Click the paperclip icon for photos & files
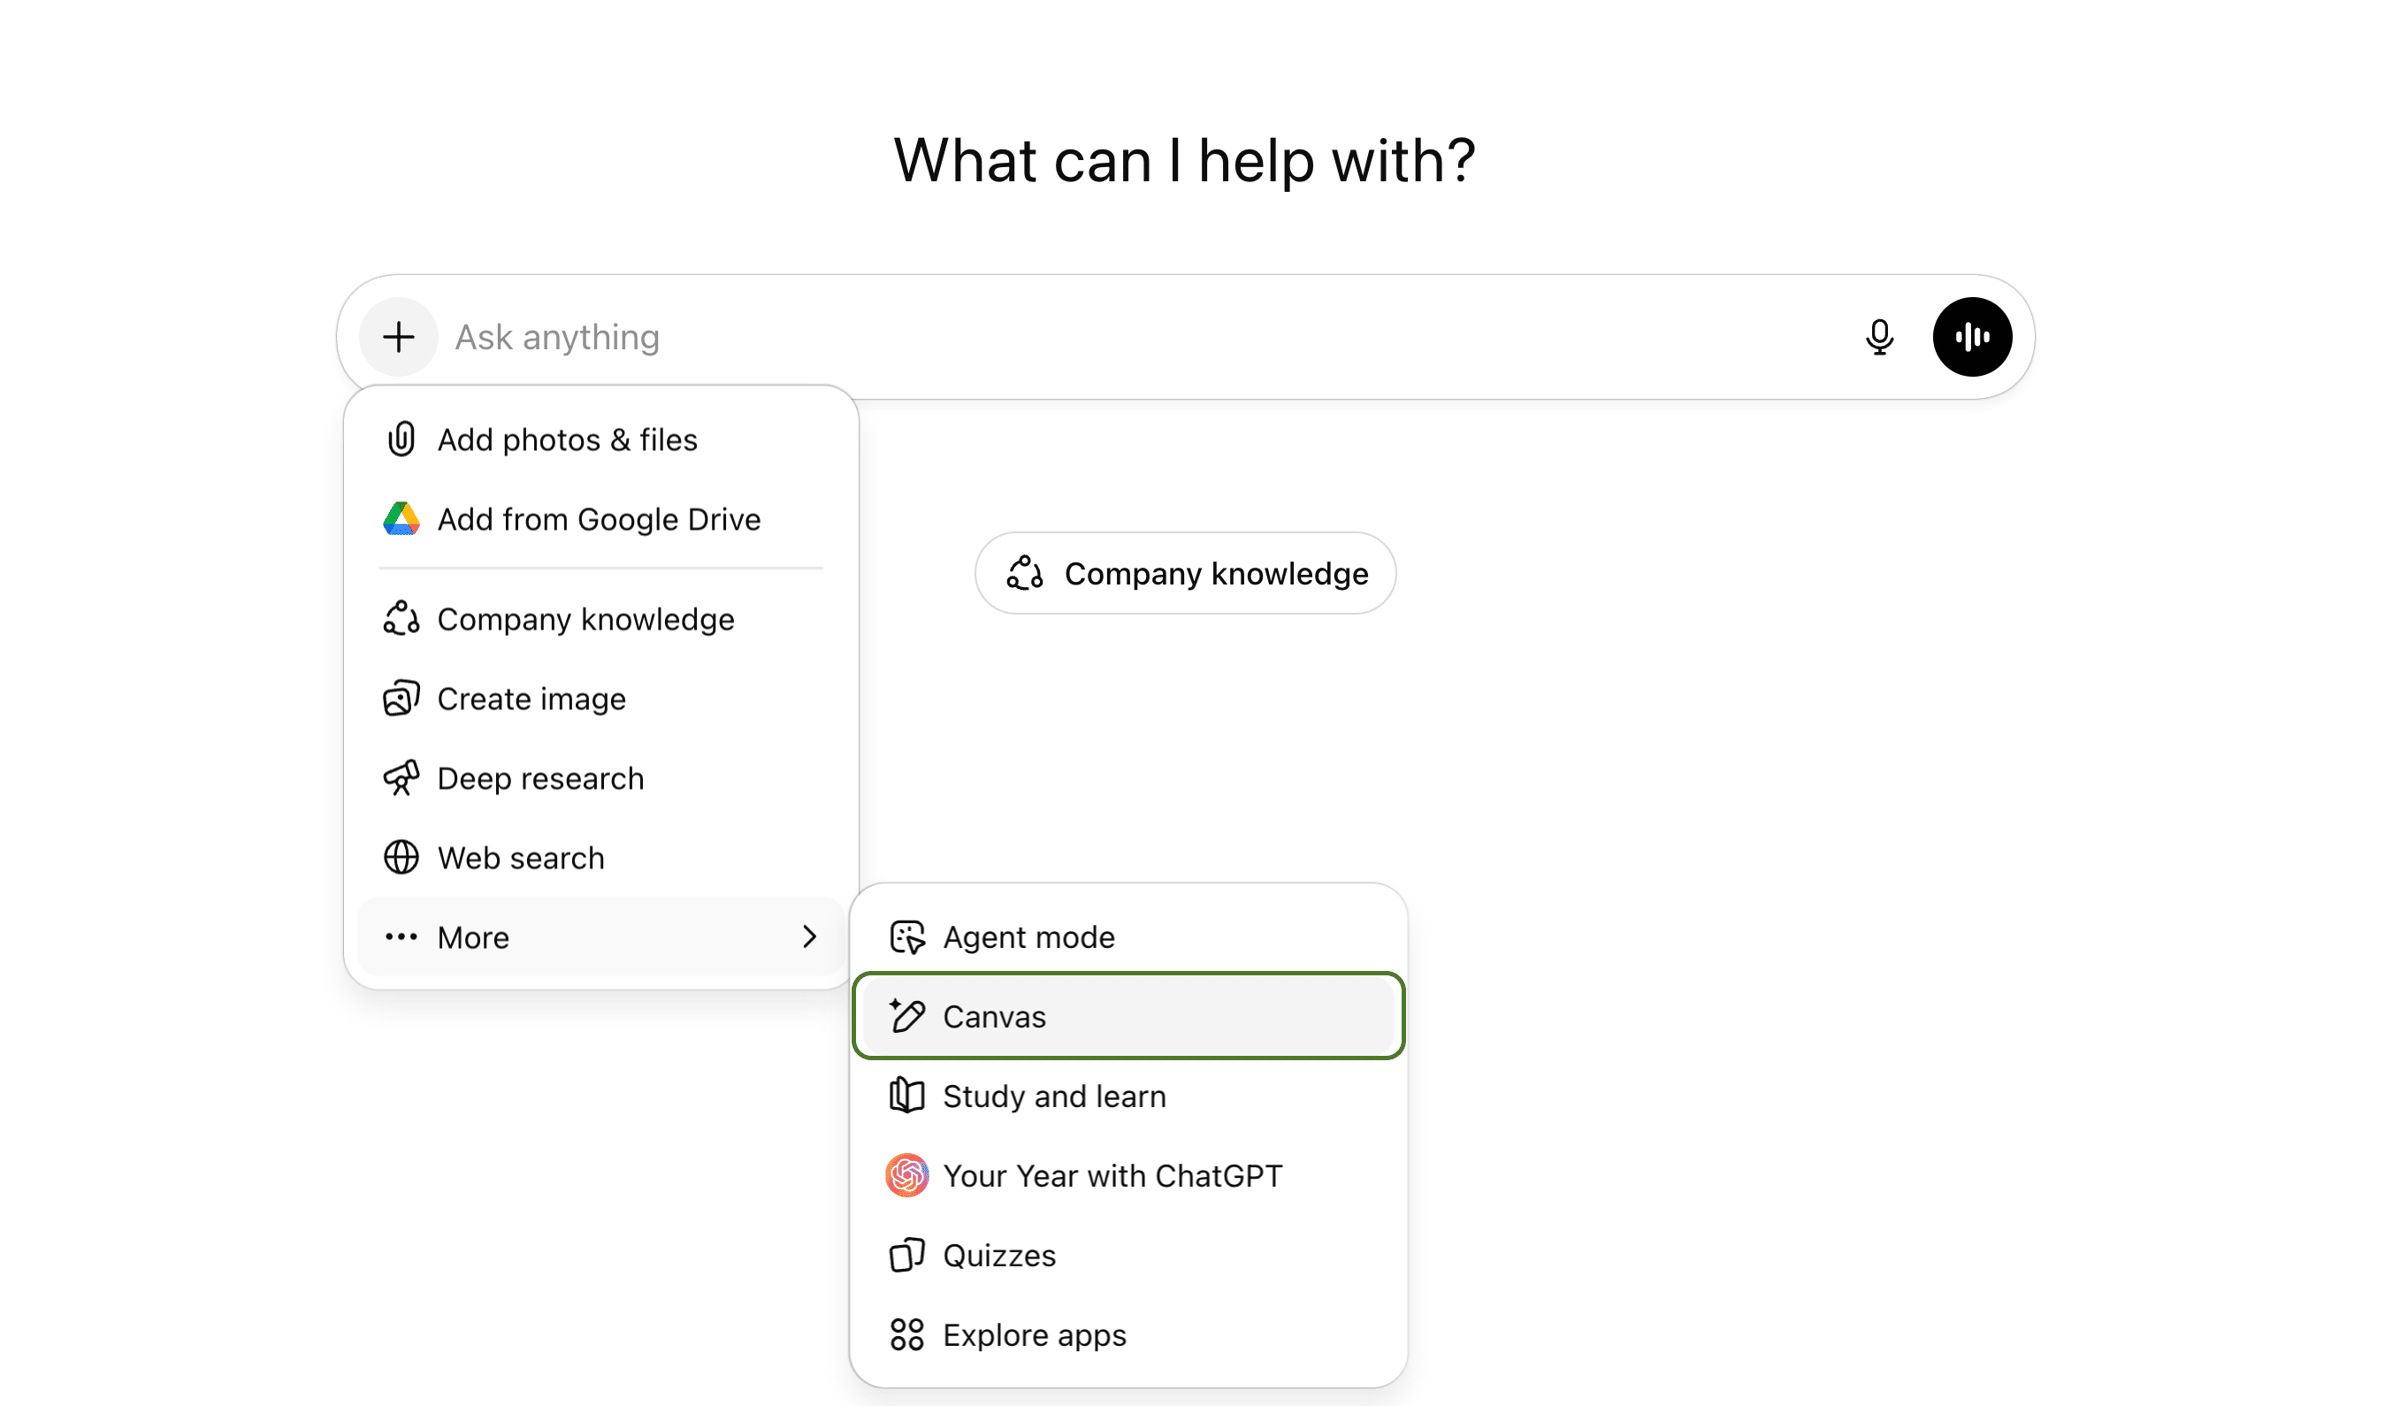Image resolution: width=2400 pixels, height=1406 pixels. click(x=401, y=439)
